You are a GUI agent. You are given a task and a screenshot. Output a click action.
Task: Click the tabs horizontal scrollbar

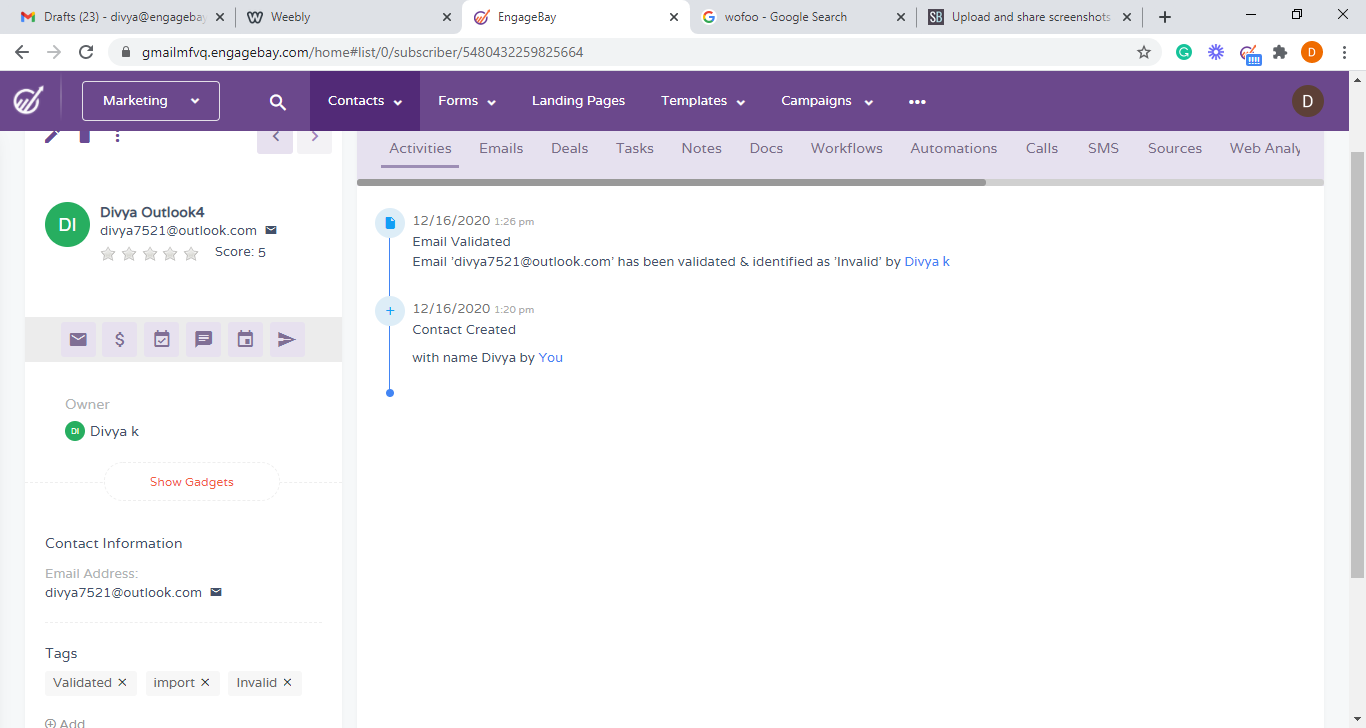tap(671, 183)
